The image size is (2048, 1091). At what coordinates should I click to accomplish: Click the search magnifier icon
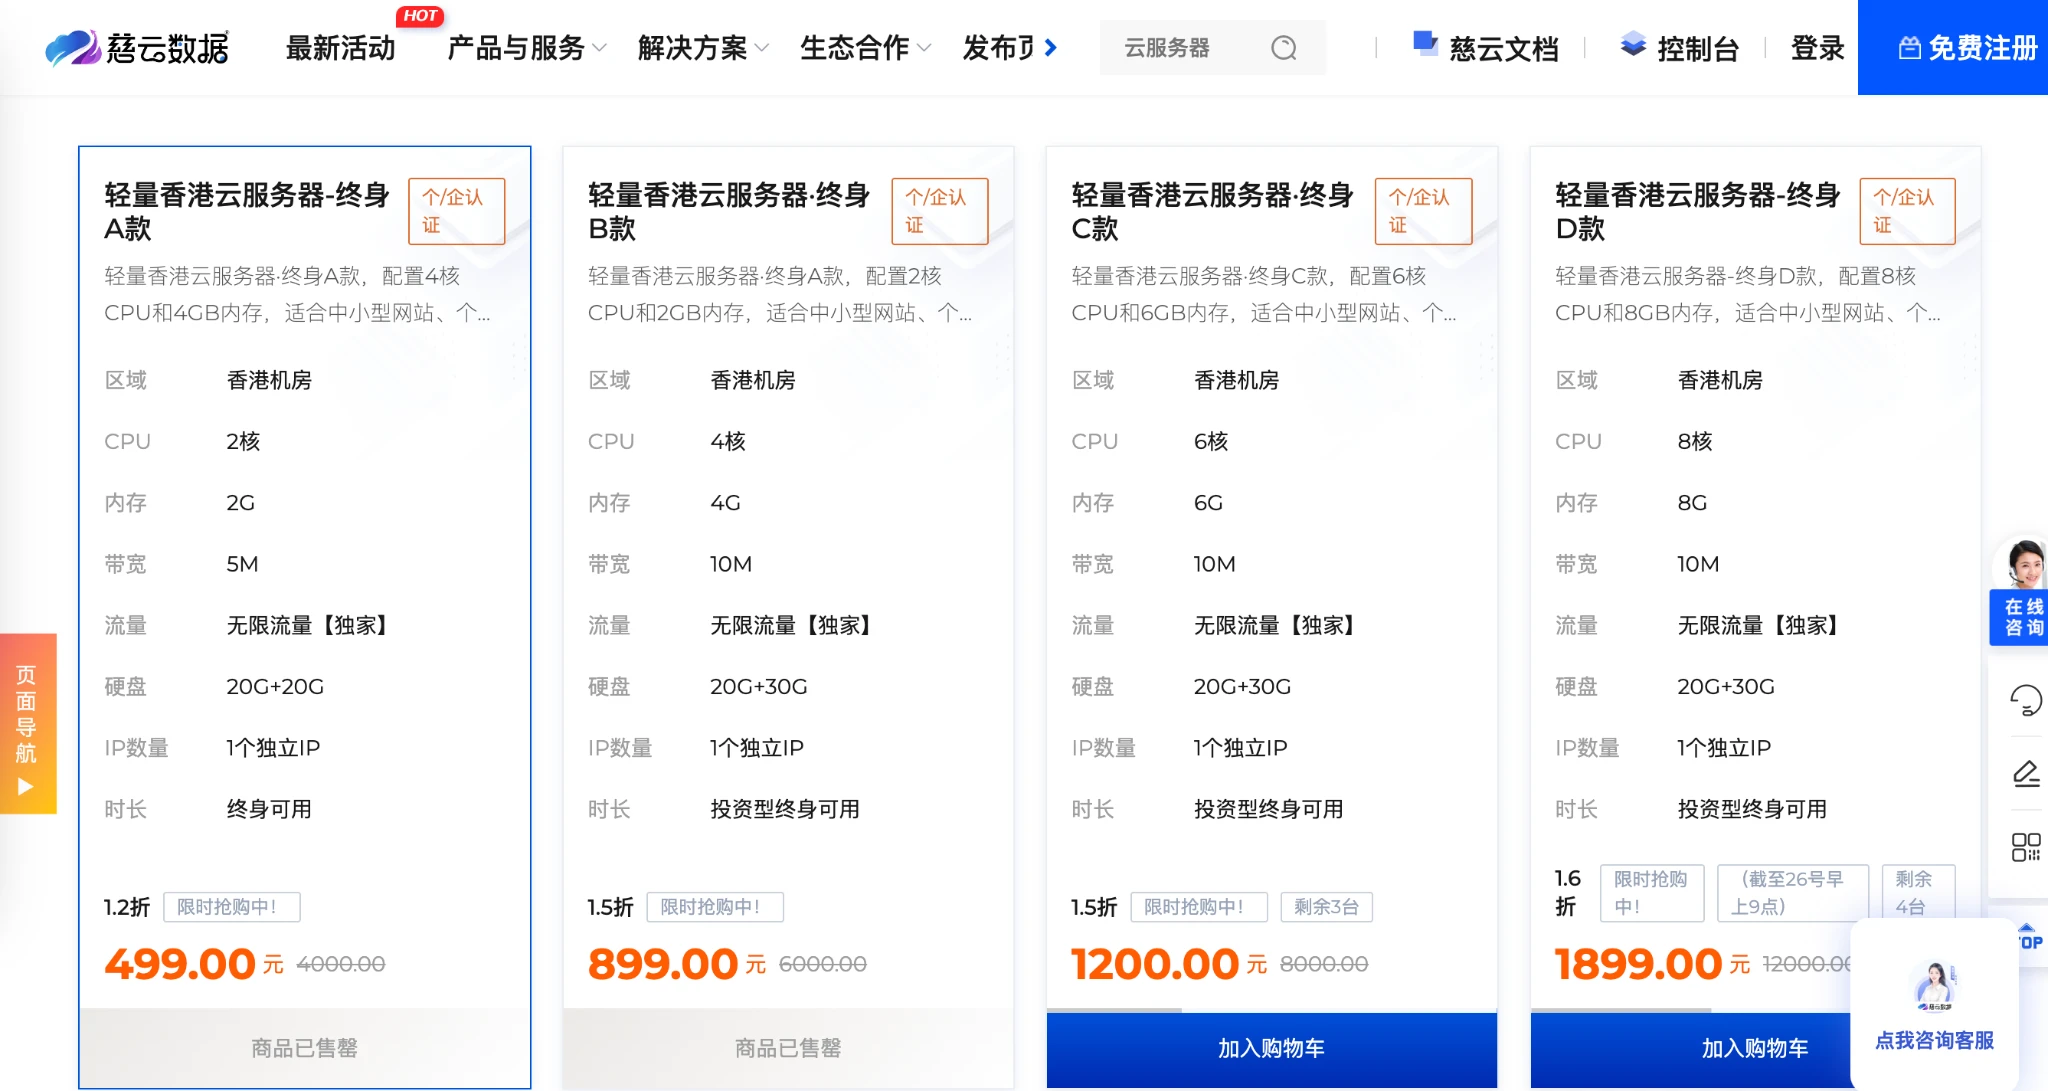pos(1283,47)
